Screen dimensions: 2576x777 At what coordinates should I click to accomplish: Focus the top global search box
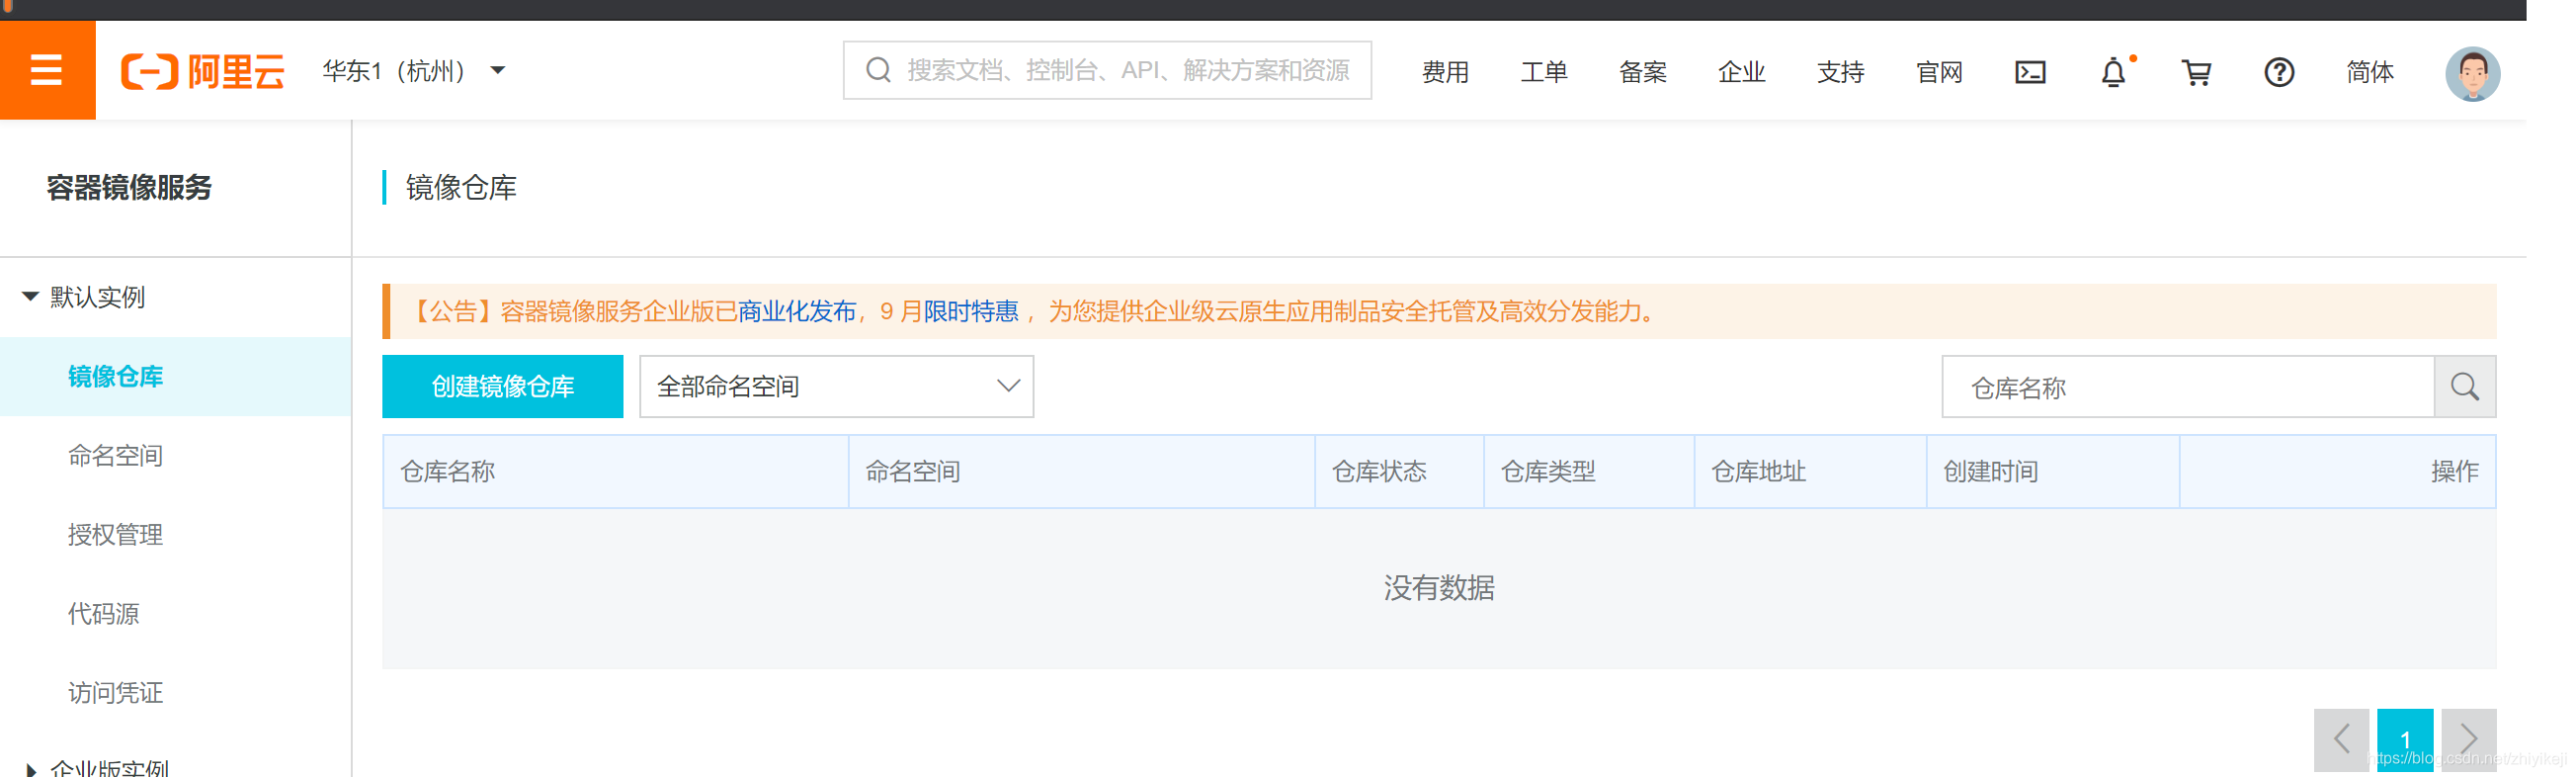(x=1107, y=70)
